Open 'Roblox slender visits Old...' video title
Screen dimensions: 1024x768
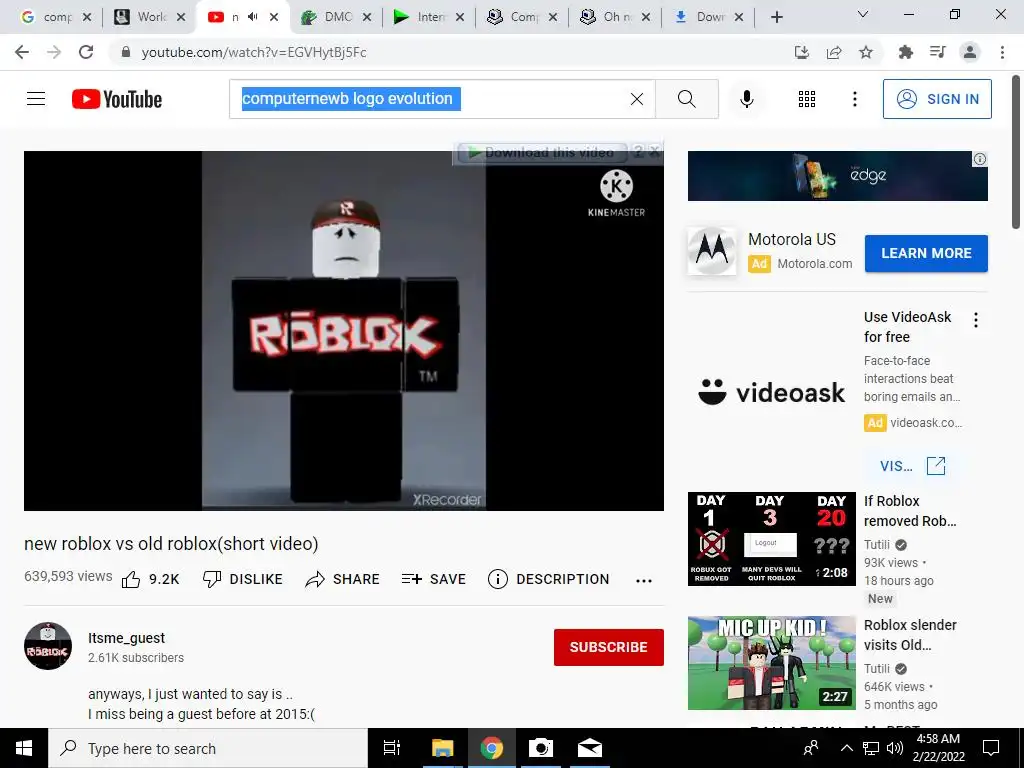pos(910,635)
